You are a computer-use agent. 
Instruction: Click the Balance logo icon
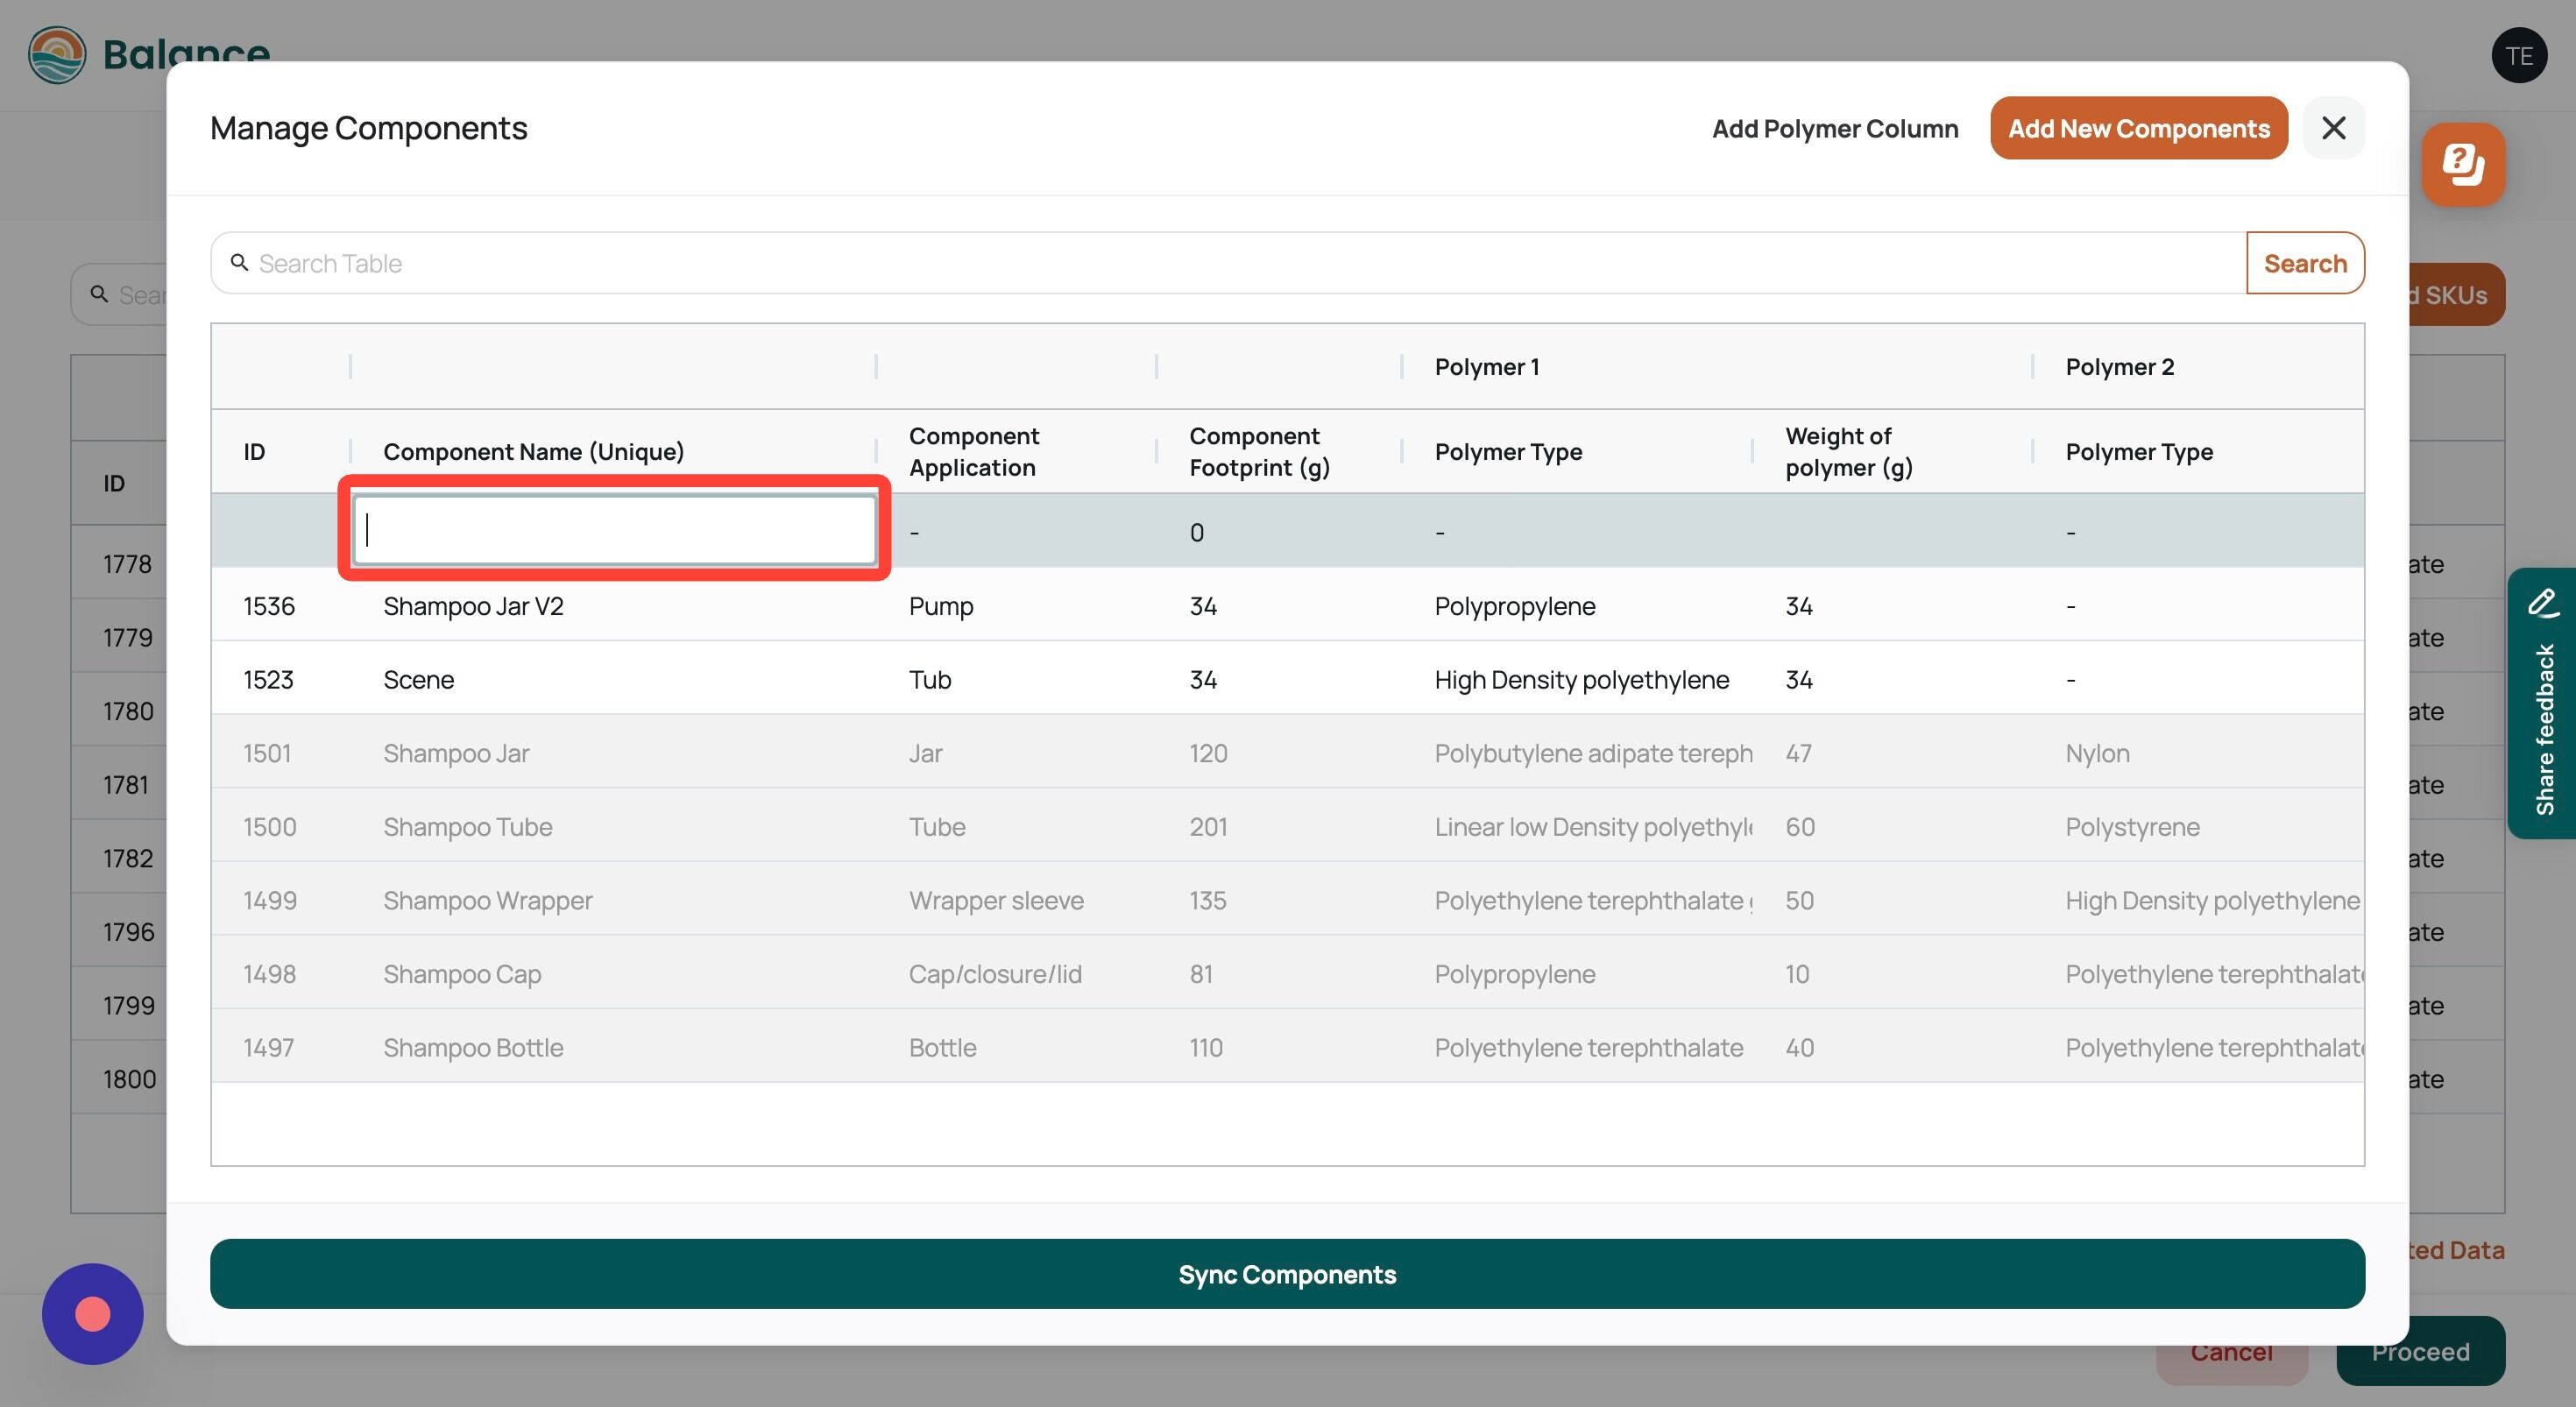point(57,55)
